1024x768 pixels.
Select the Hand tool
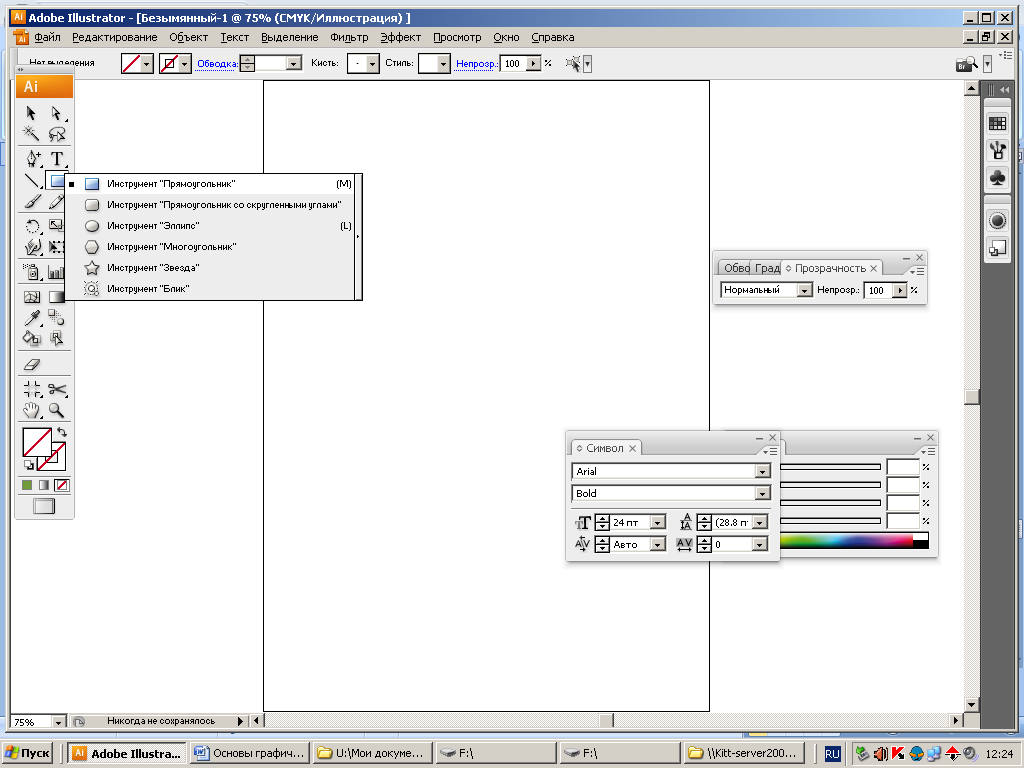pyautogui.click(x=32, y=411)
